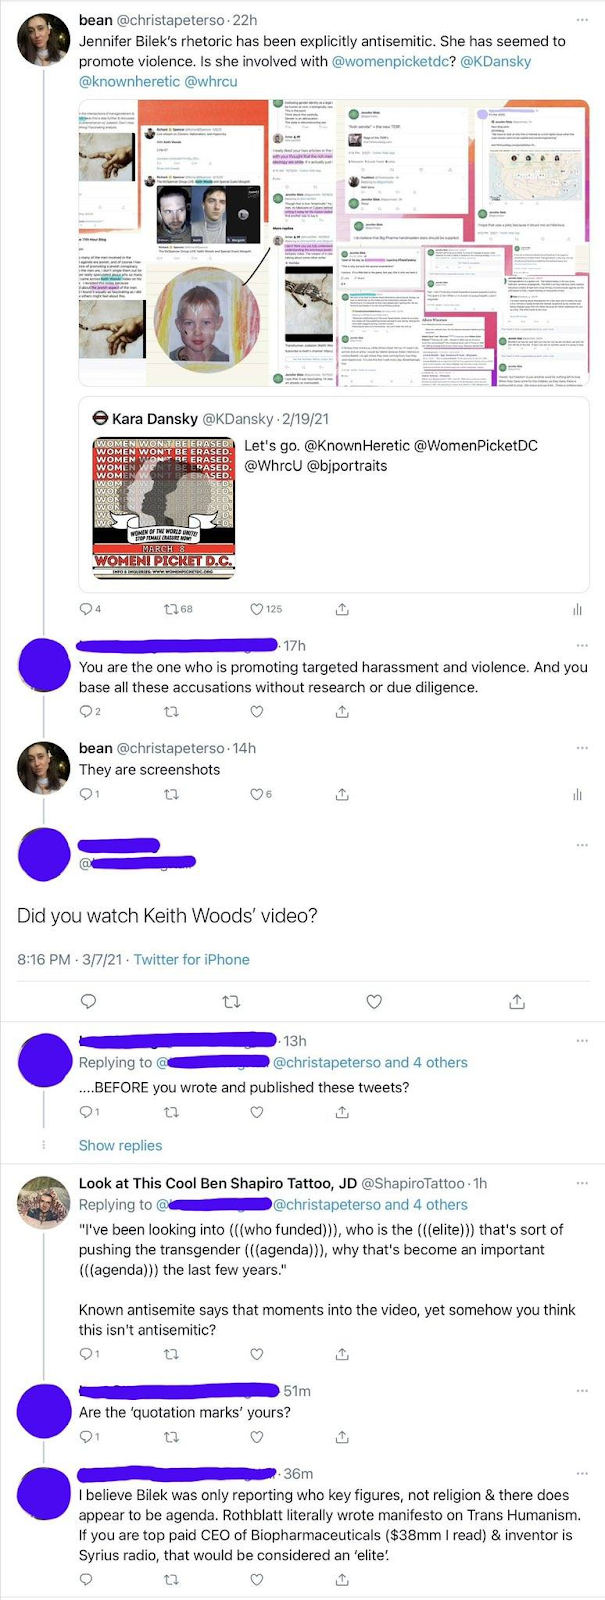This screenshot has width=605, height=1600.
Task: Like the 'Did you watch Keith Woods' tweet
Action: [374, 1001]
